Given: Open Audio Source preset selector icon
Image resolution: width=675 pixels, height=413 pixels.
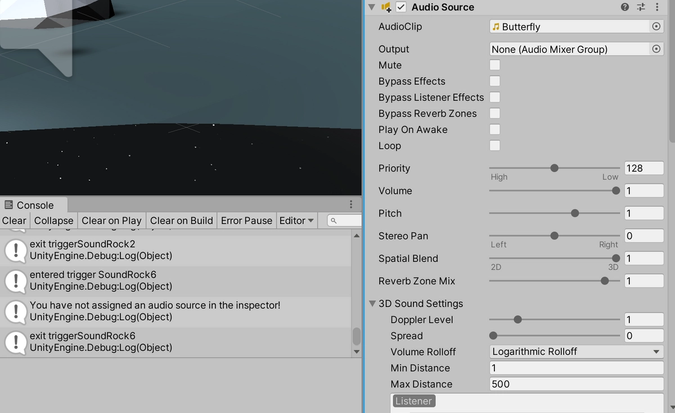Looking at the screenshot, I should tap(641, 7).
